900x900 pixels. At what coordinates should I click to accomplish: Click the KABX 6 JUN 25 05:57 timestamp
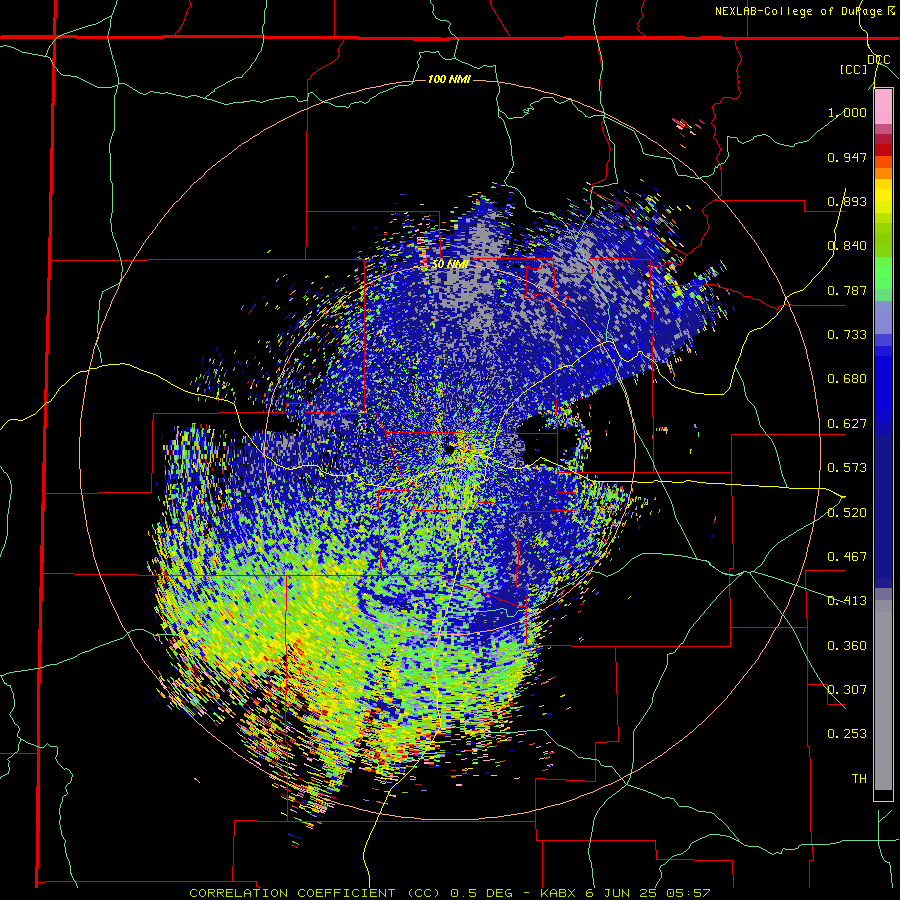(625, 893)
